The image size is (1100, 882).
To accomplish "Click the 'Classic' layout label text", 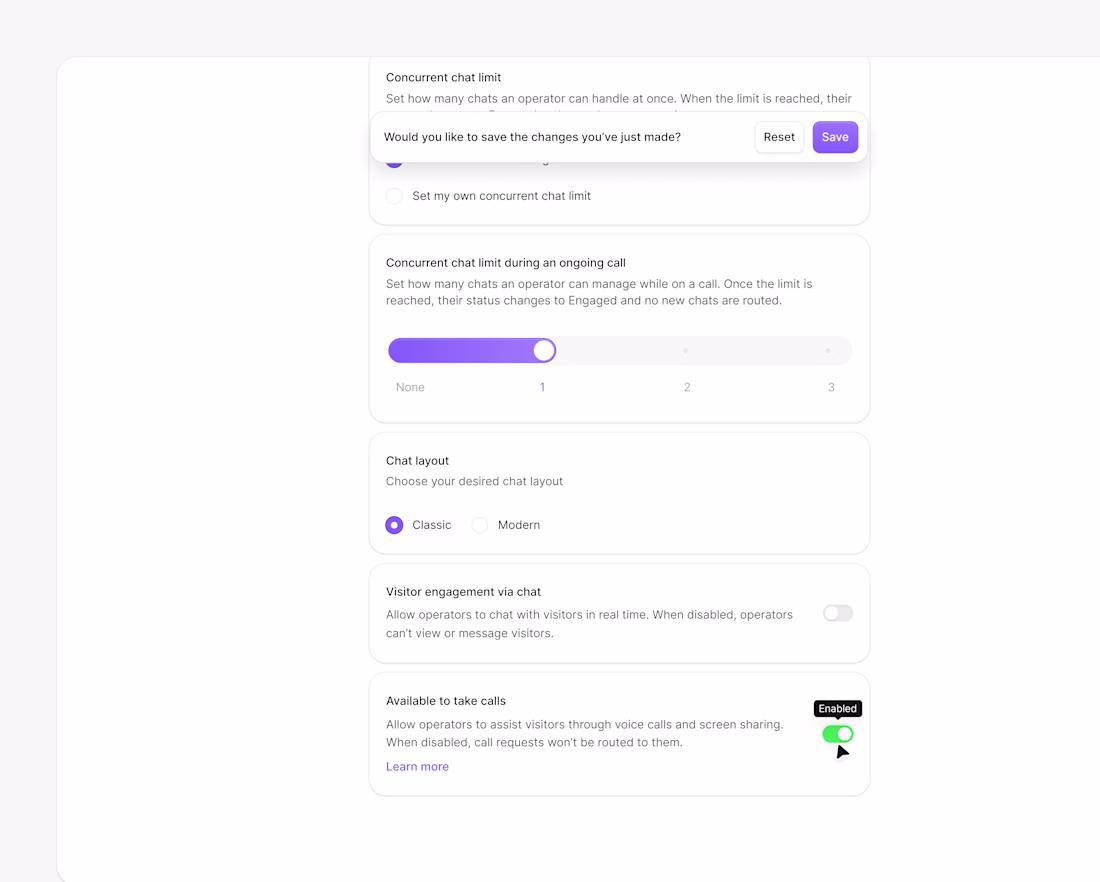I will tap(432, 525).
